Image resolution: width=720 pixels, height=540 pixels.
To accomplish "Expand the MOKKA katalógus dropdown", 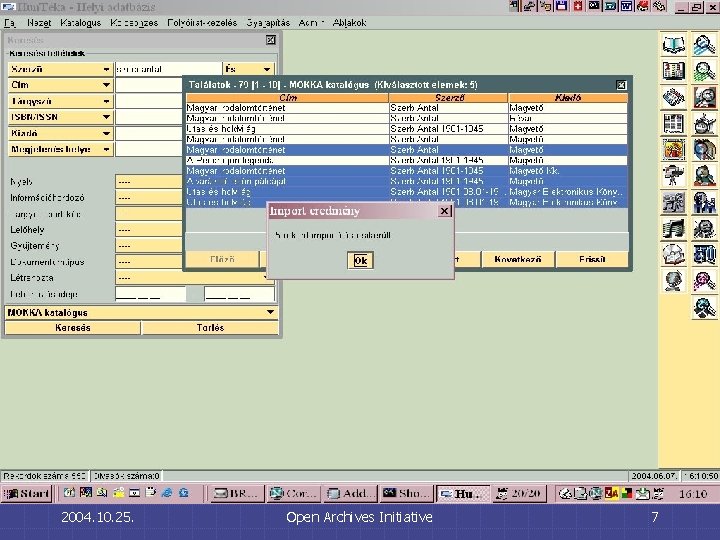I will (x=270, y=312).
